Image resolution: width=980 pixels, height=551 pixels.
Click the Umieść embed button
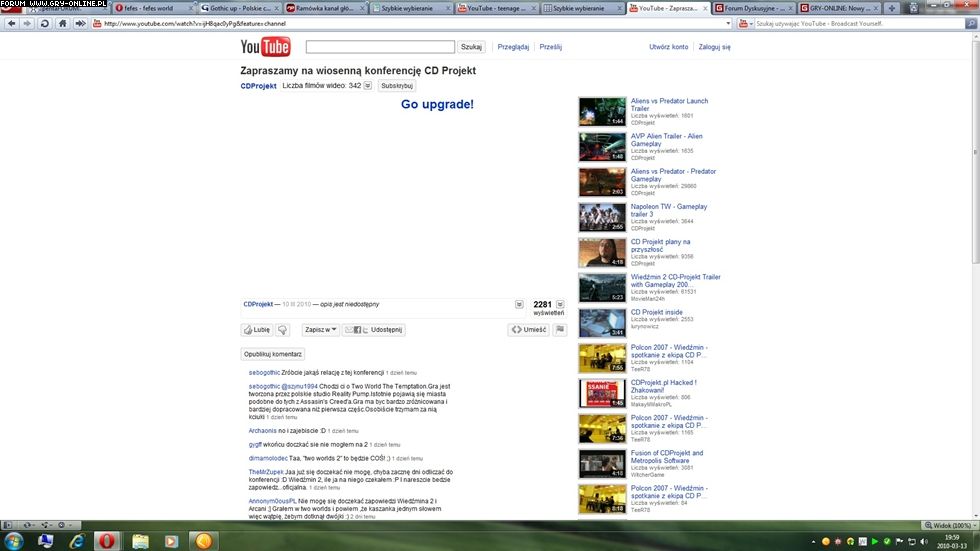pos(529,329)
